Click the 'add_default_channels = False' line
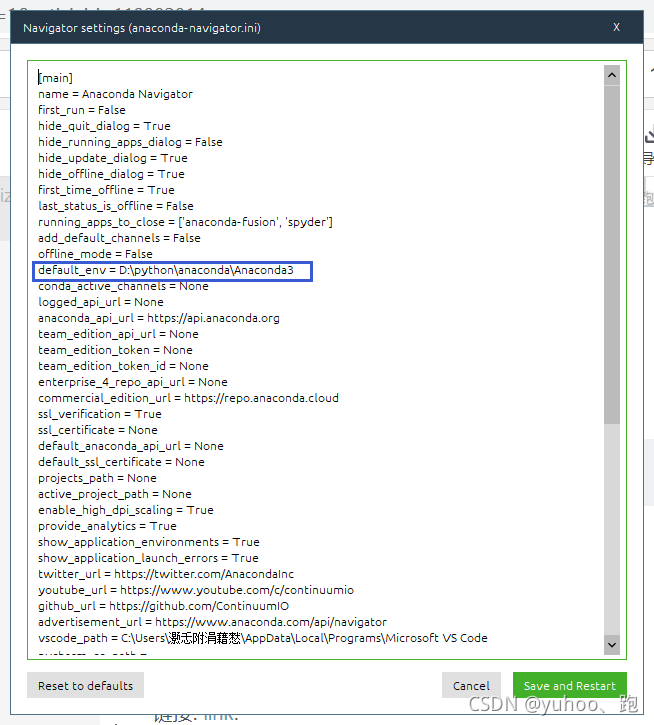The height and width of the screenshot is (725, 654). (119, 238)
